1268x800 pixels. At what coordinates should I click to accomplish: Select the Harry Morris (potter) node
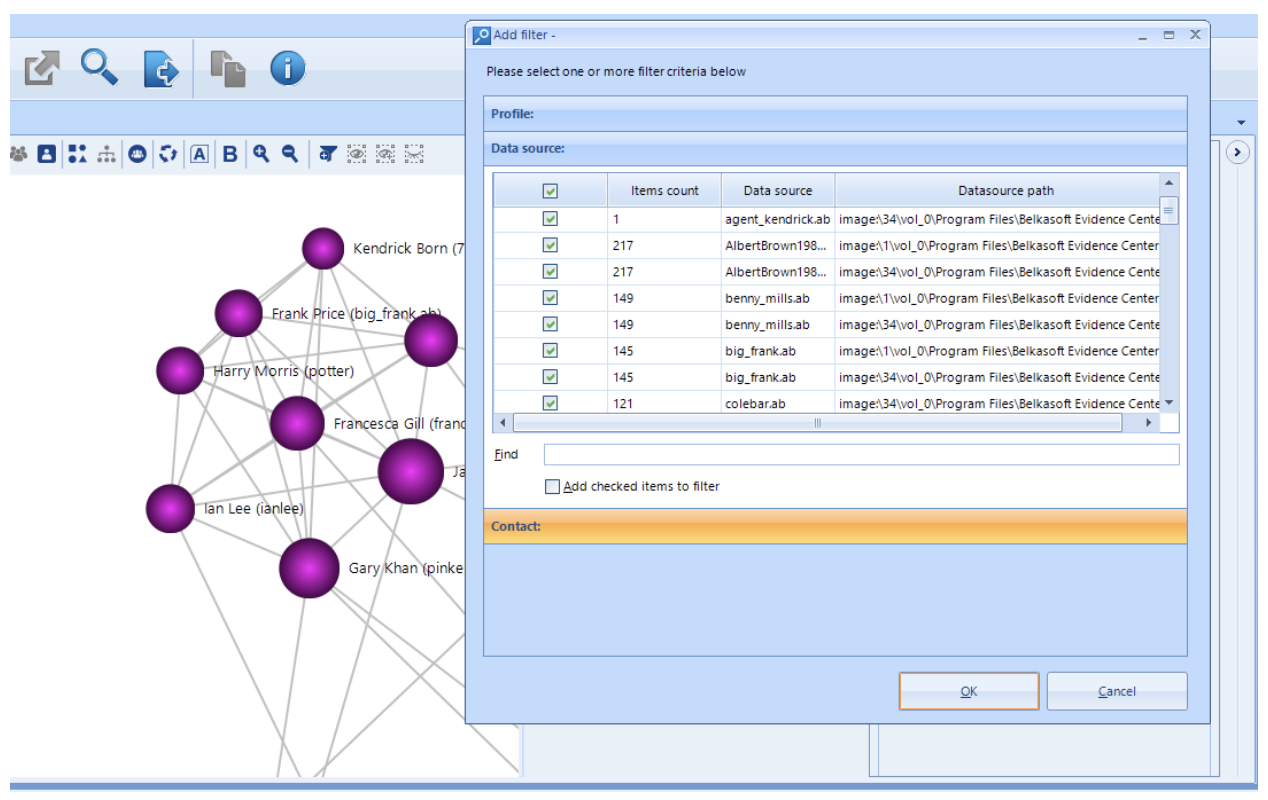click(x=180, y=370)
